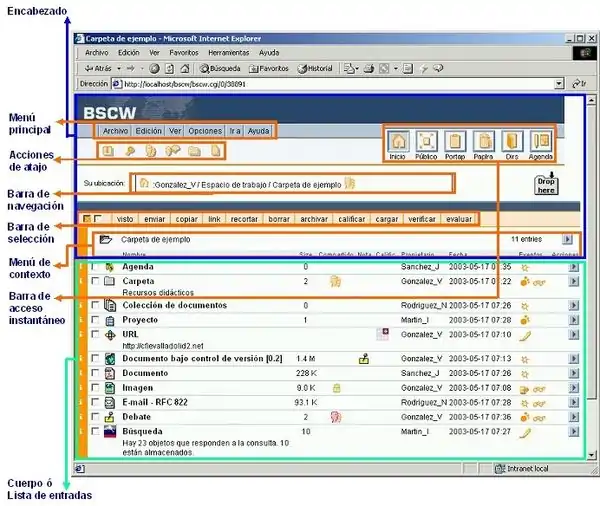Open the Agenda calendar icon
600x506 pixels.
[541, 140]
